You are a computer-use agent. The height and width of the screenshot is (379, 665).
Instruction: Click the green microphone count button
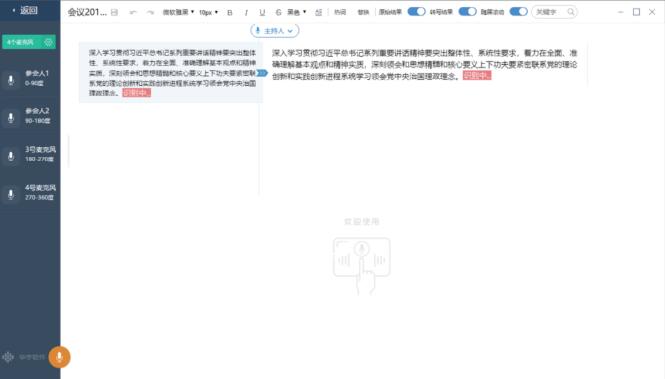(x=29, y=42)
